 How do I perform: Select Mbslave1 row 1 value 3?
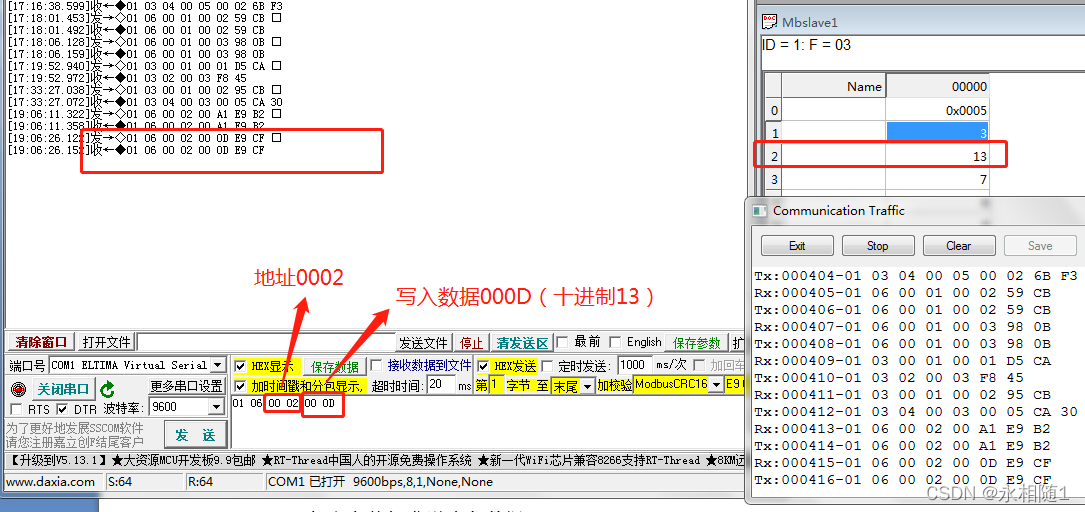click(x=937, y=133)
